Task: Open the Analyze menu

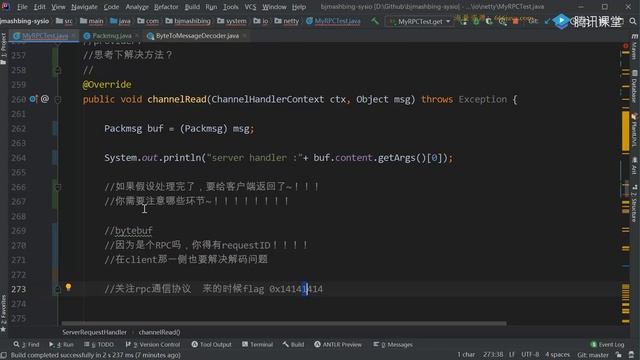Action: pos(137,7)
